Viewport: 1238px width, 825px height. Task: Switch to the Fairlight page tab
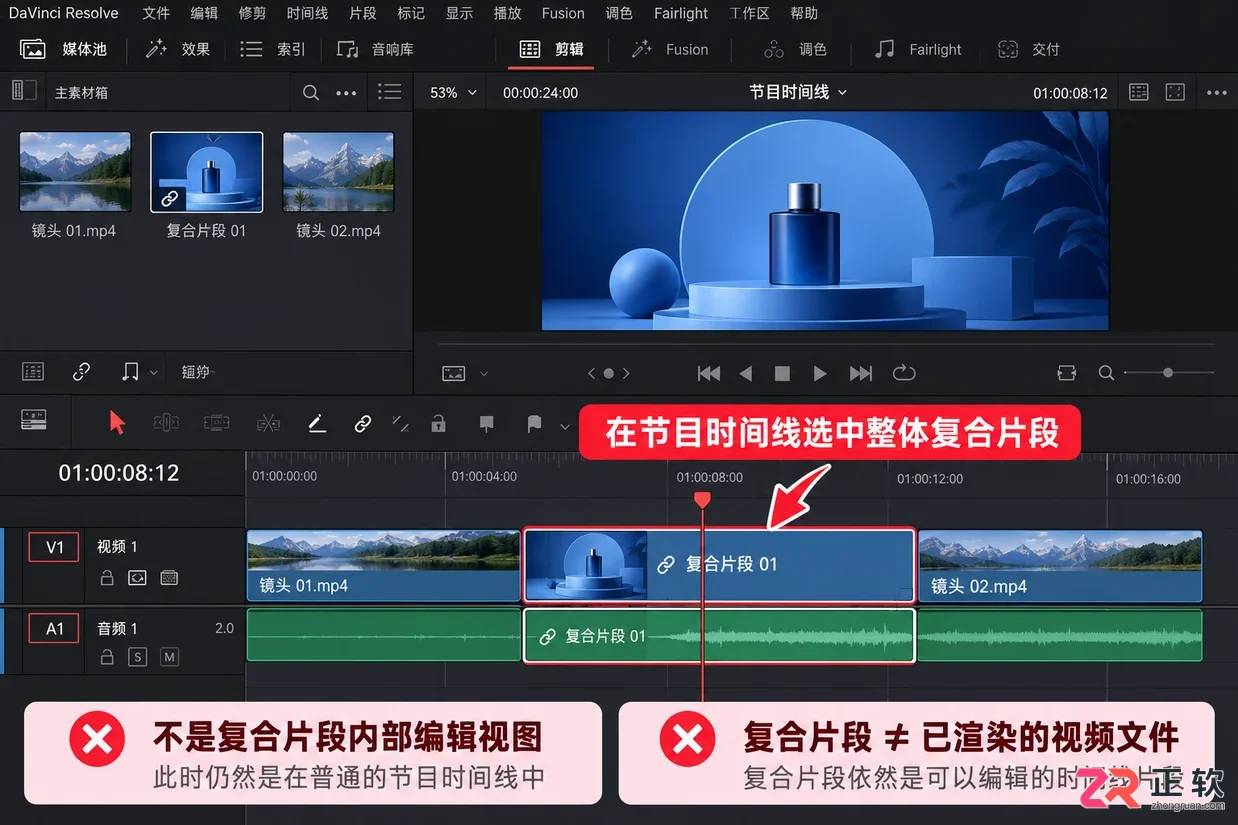(x=917, y=49)
